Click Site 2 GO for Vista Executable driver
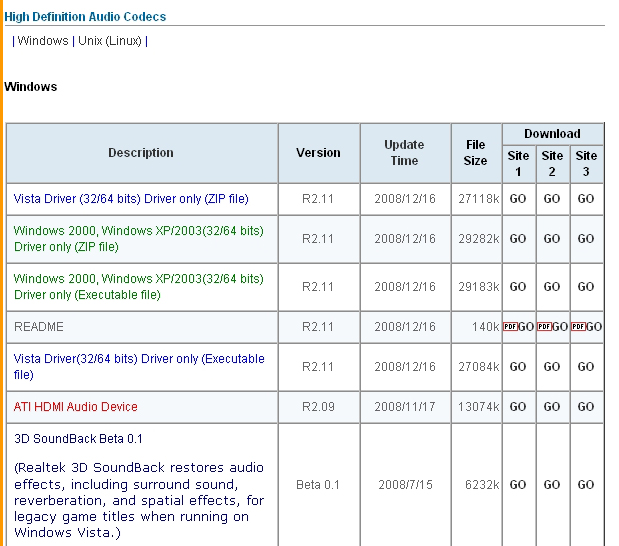The height and width of the screenshot is (546, 619). (x=552, y=367)
